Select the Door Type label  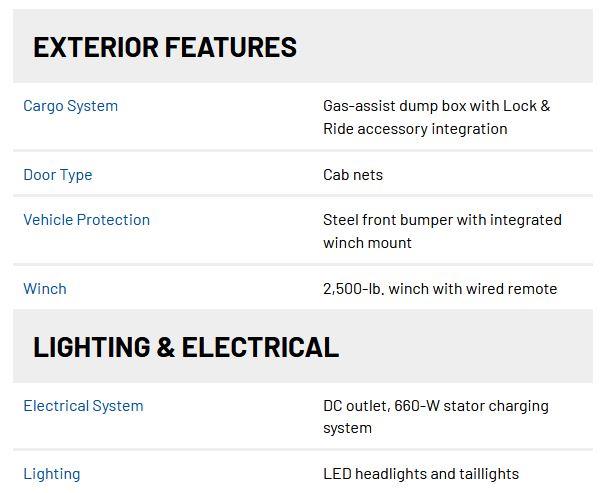(x=57, y=175)
